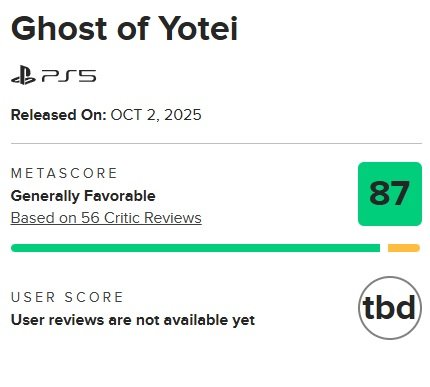Click the number 87 in the score box
430x387 pixels.
(389, 193)
